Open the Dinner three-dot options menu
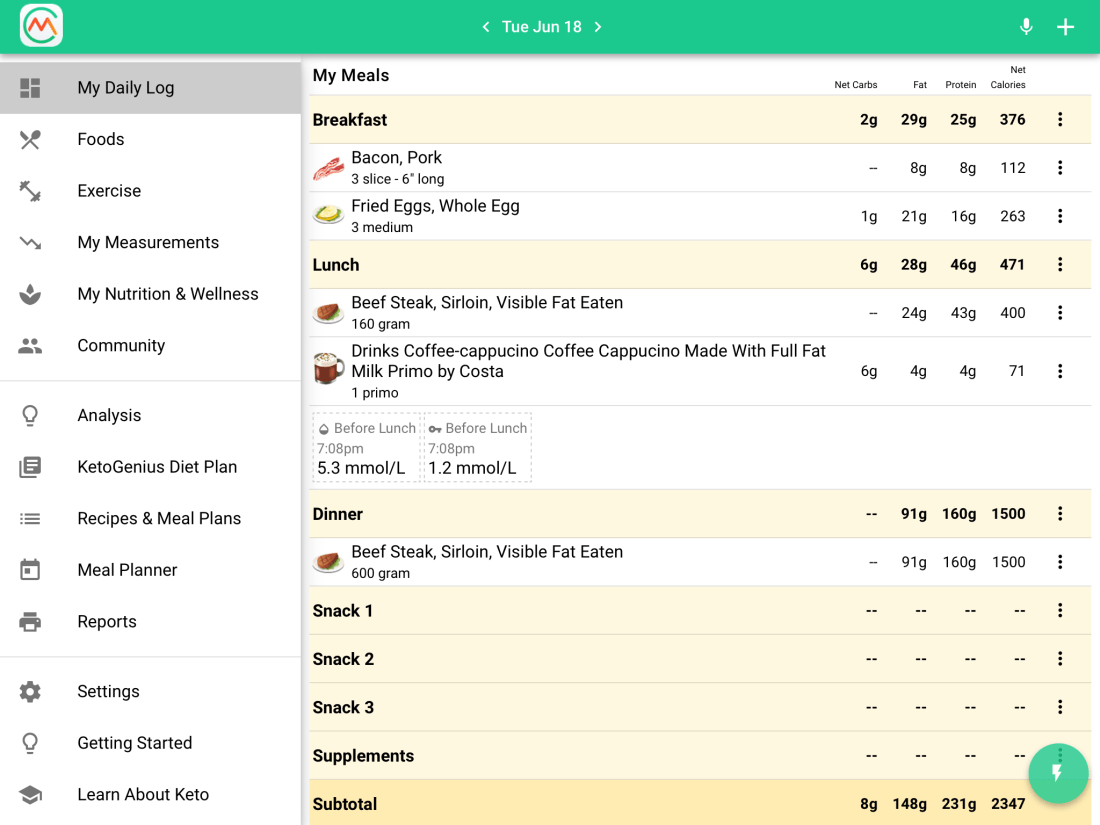Image resolution: width=1100 pixels, height=825 pixels. pyautogui.click(x=1060, y=514)
